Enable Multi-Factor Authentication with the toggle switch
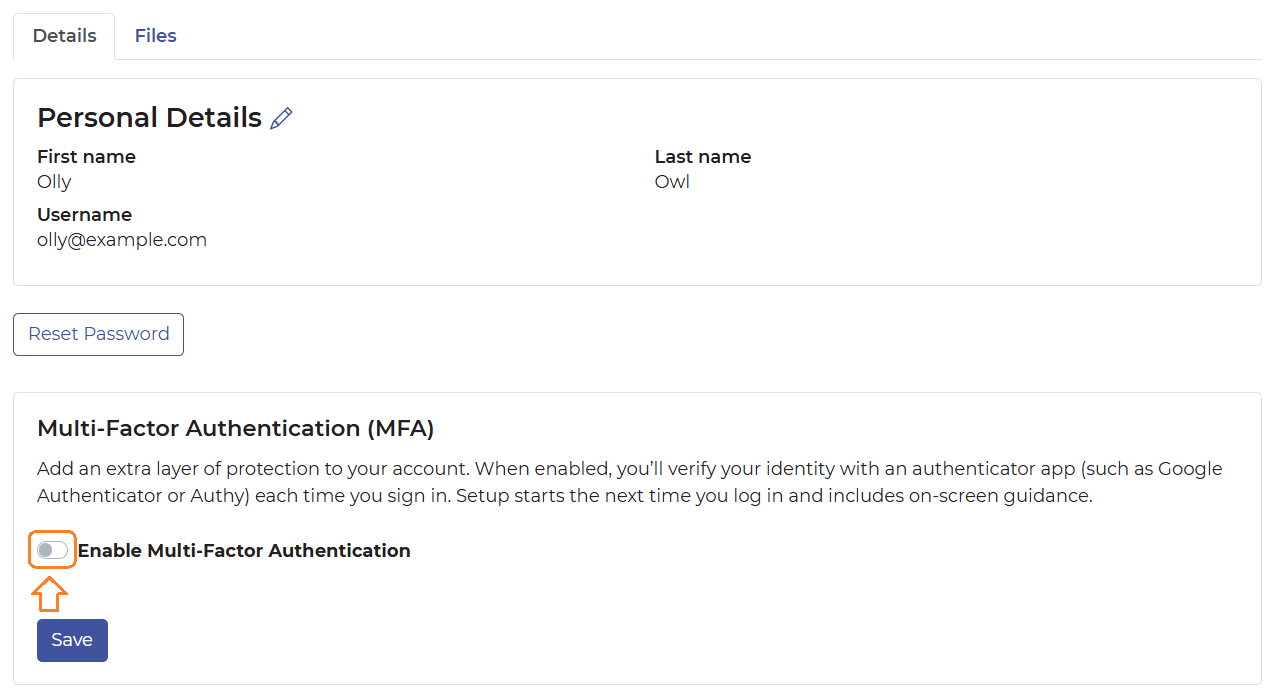Image resolution: width=1276 pixels, height=697 pixels. 51,549
